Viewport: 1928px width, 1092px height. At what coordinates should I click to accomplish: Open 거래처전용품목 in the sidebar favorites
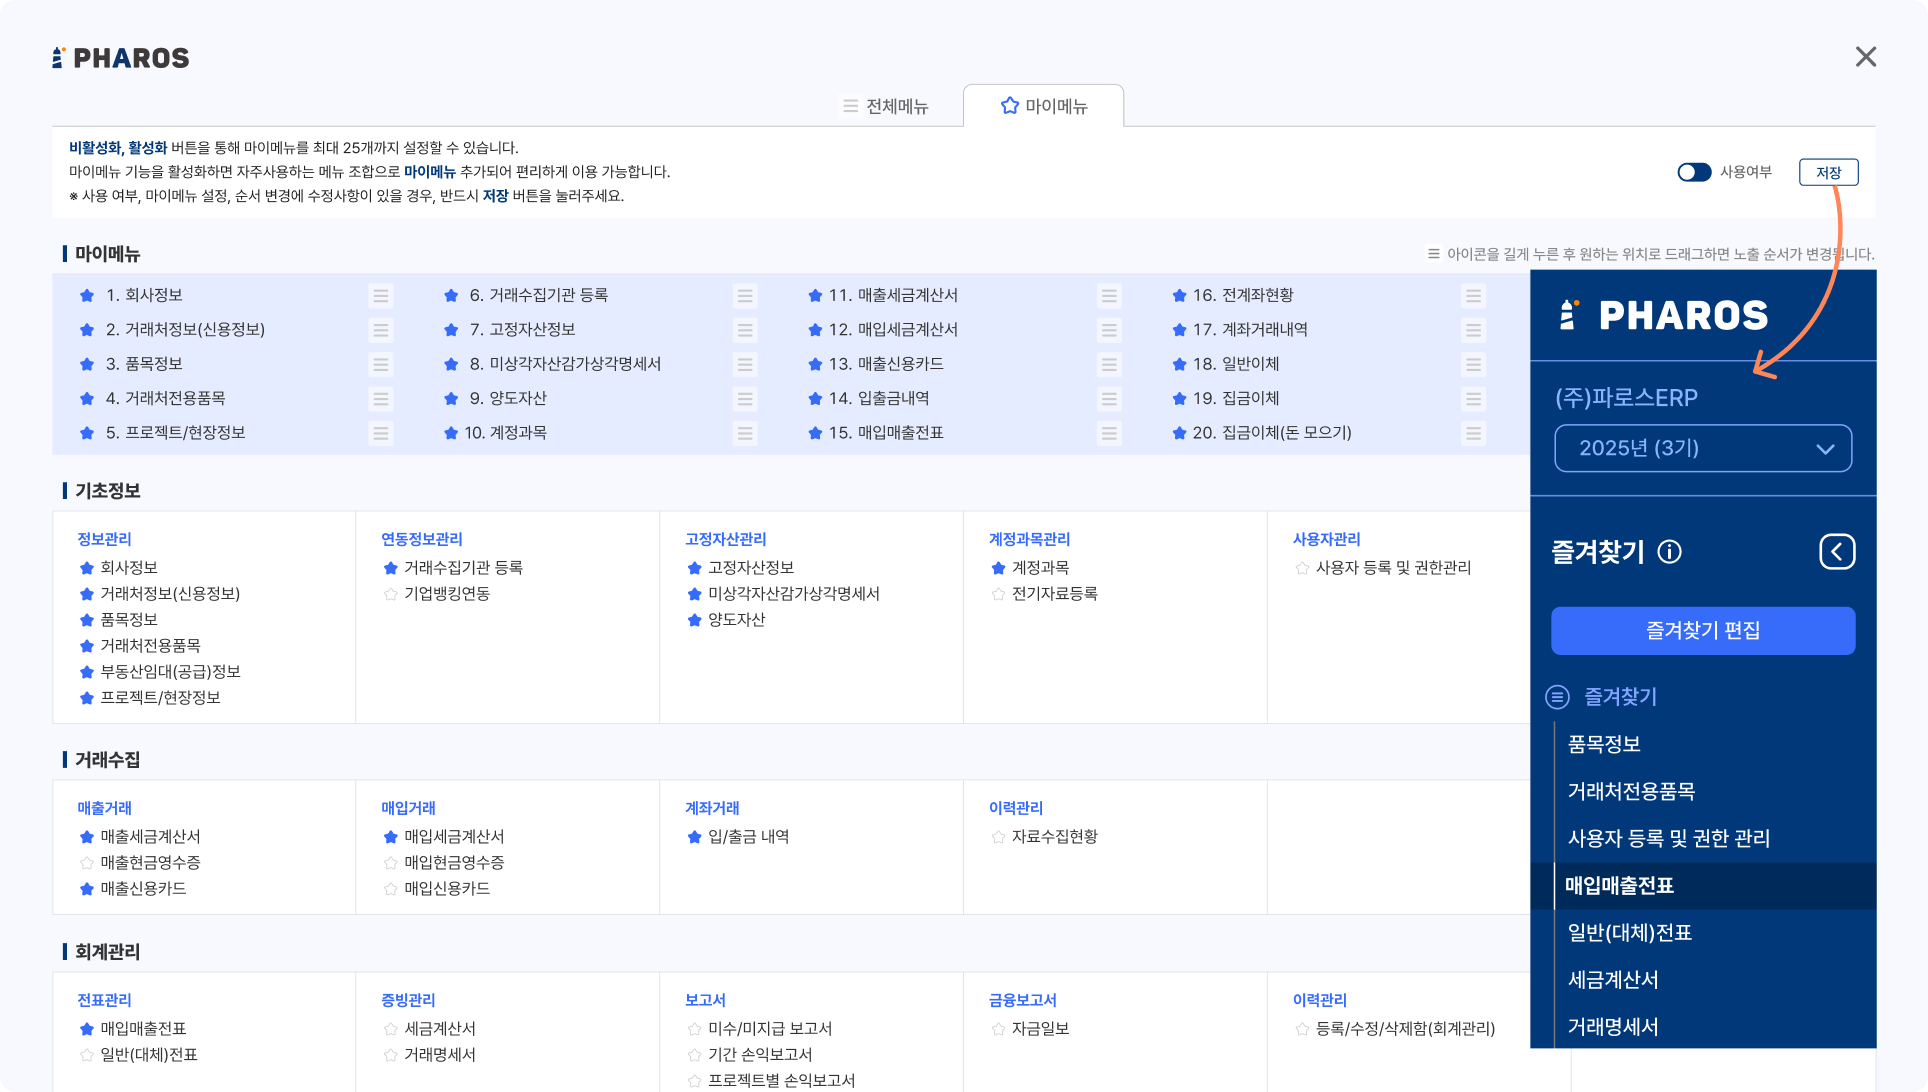(x=1631, y=791)
